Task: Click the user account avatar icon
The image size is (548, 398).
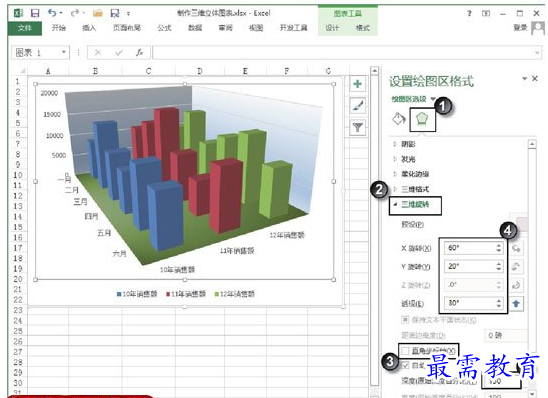Action: tap(538, 28)
